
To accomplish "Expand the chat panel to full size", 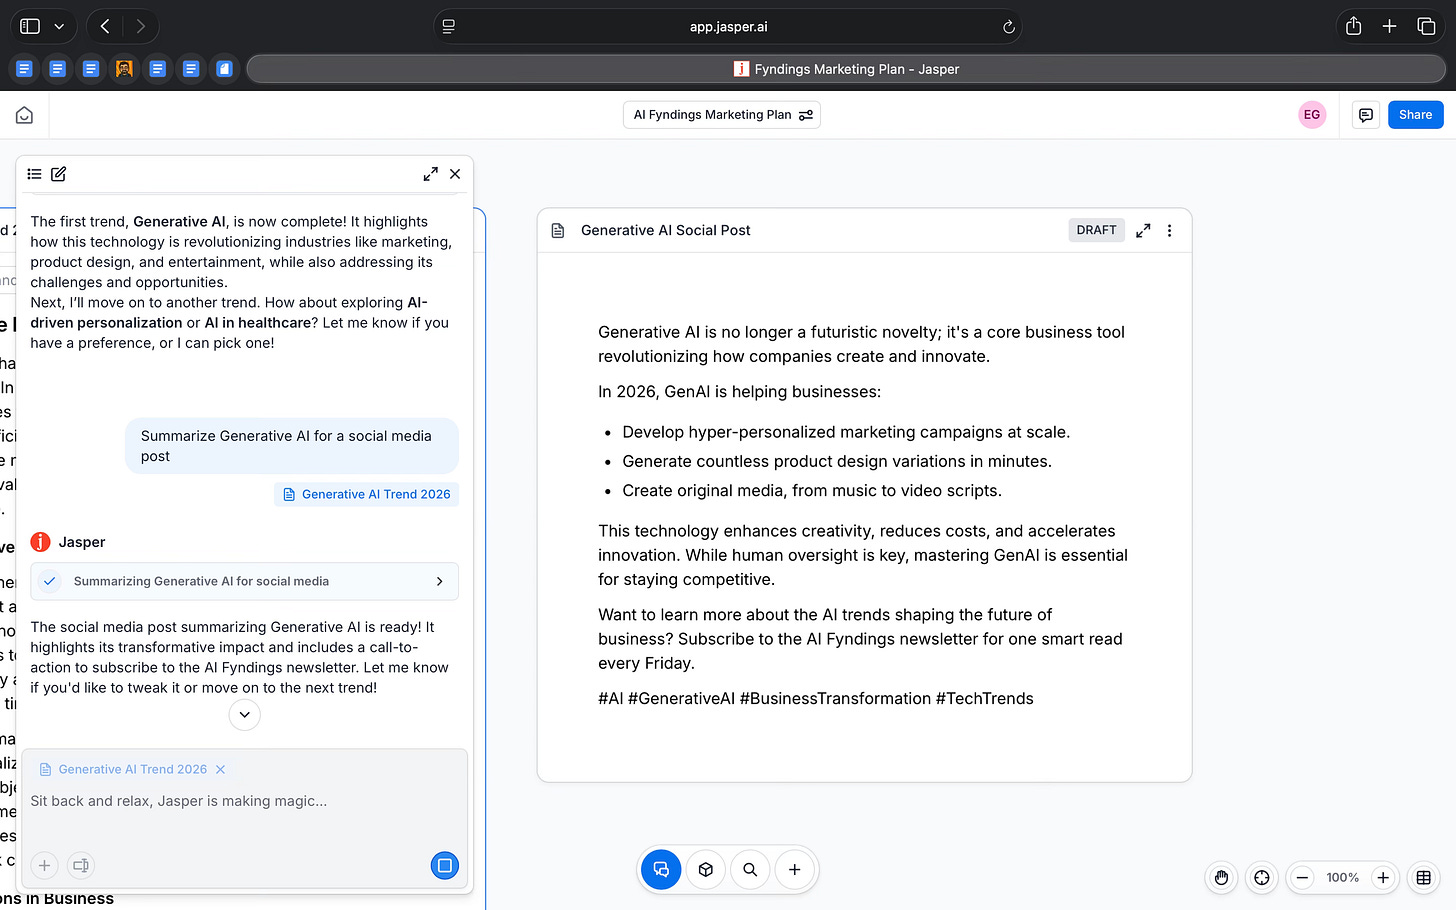I will point(430,174).
